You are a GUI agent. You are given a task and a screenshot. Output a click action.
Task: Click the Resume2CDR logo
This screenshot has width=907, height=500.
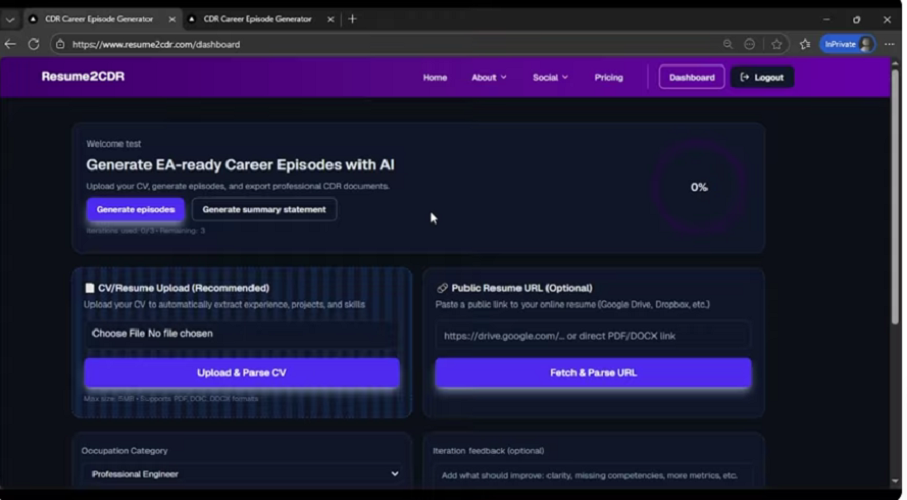pyautogui.click(x=83, y=76)
